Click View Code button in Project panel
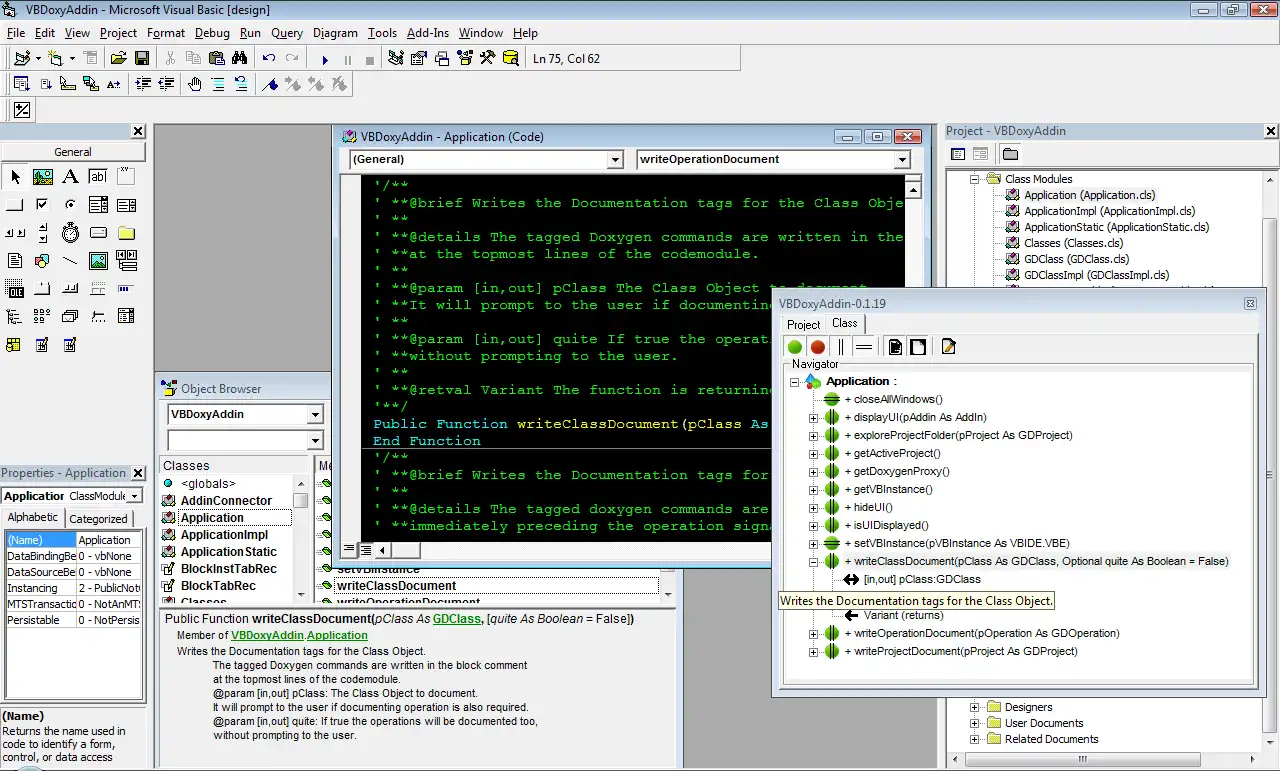Image resolution: width=1280 pixels, height=771 pixels. [x=958, y=154]
